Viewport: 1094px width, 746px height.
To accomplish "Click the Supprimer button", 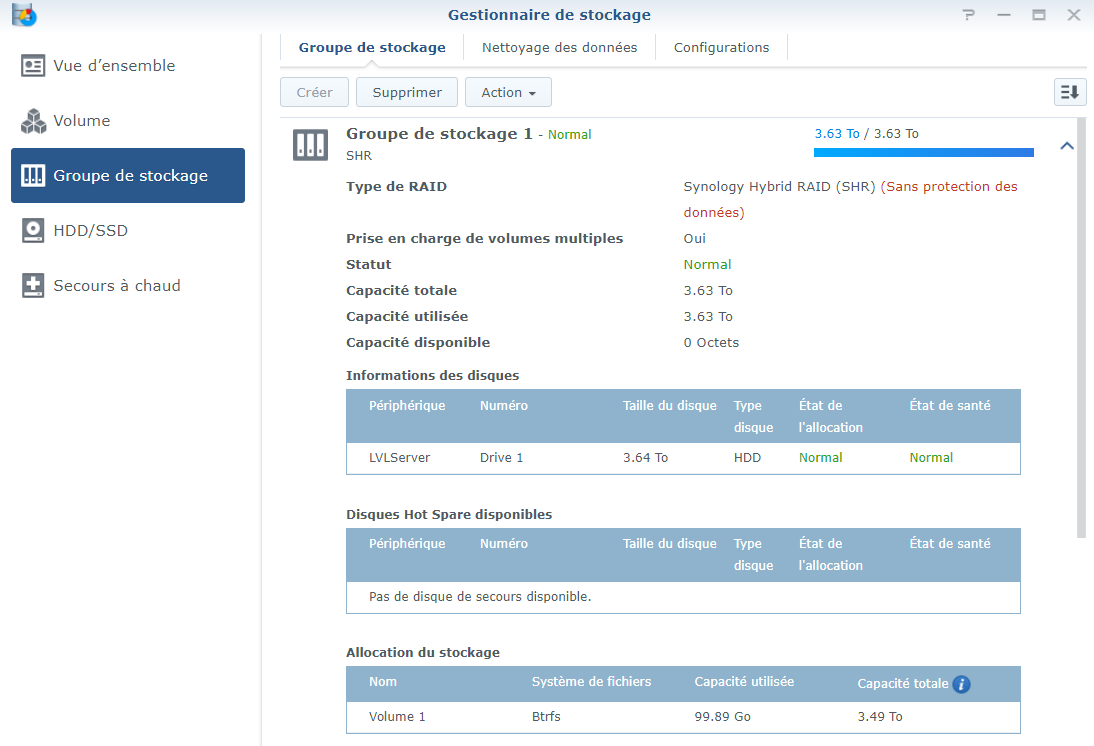I will point(407,92).
